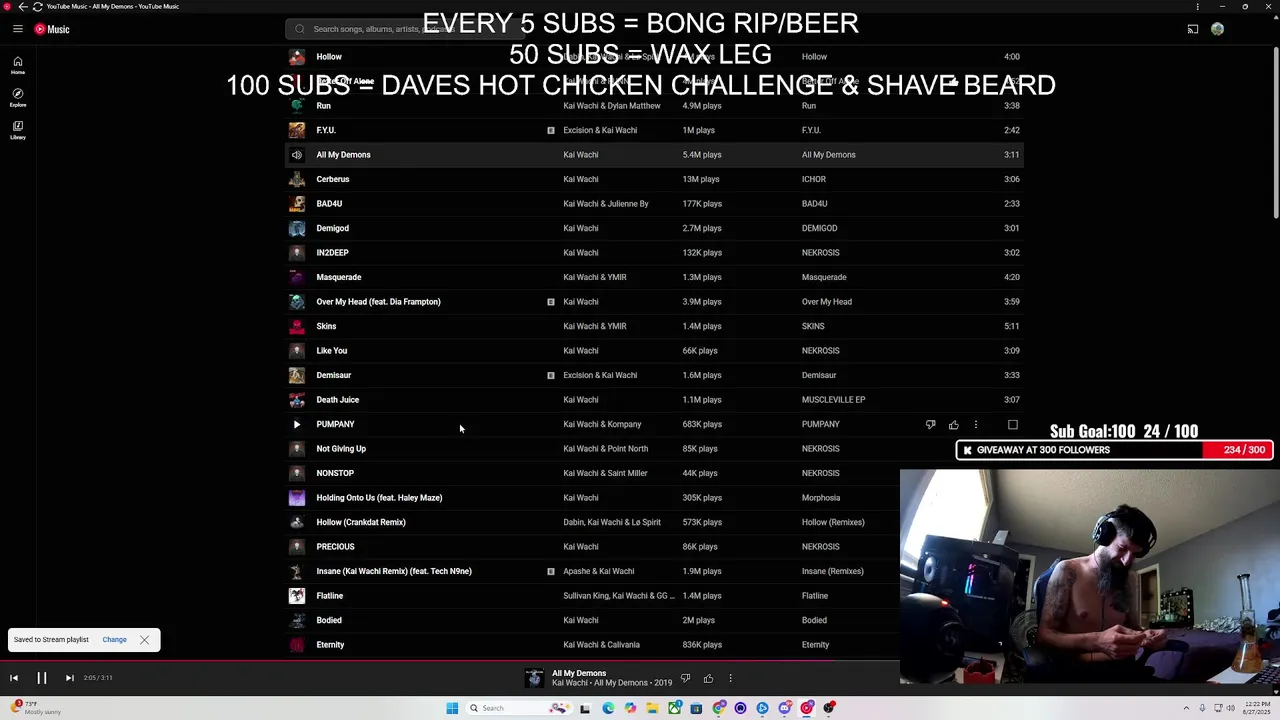Go back with the window back arrow
This screenshot has height=720, width=1280.
click(22, 6)
